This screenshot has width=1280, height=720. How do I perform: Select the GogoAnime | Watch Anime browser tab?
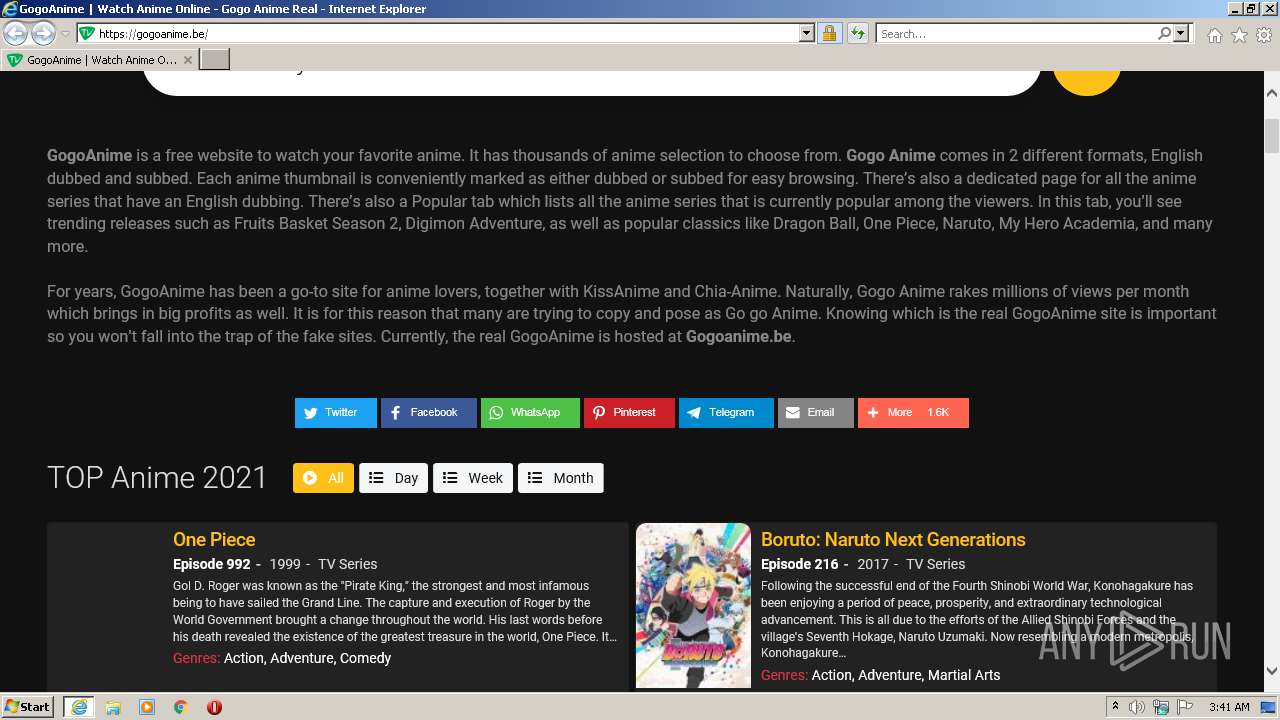point(100,60)
